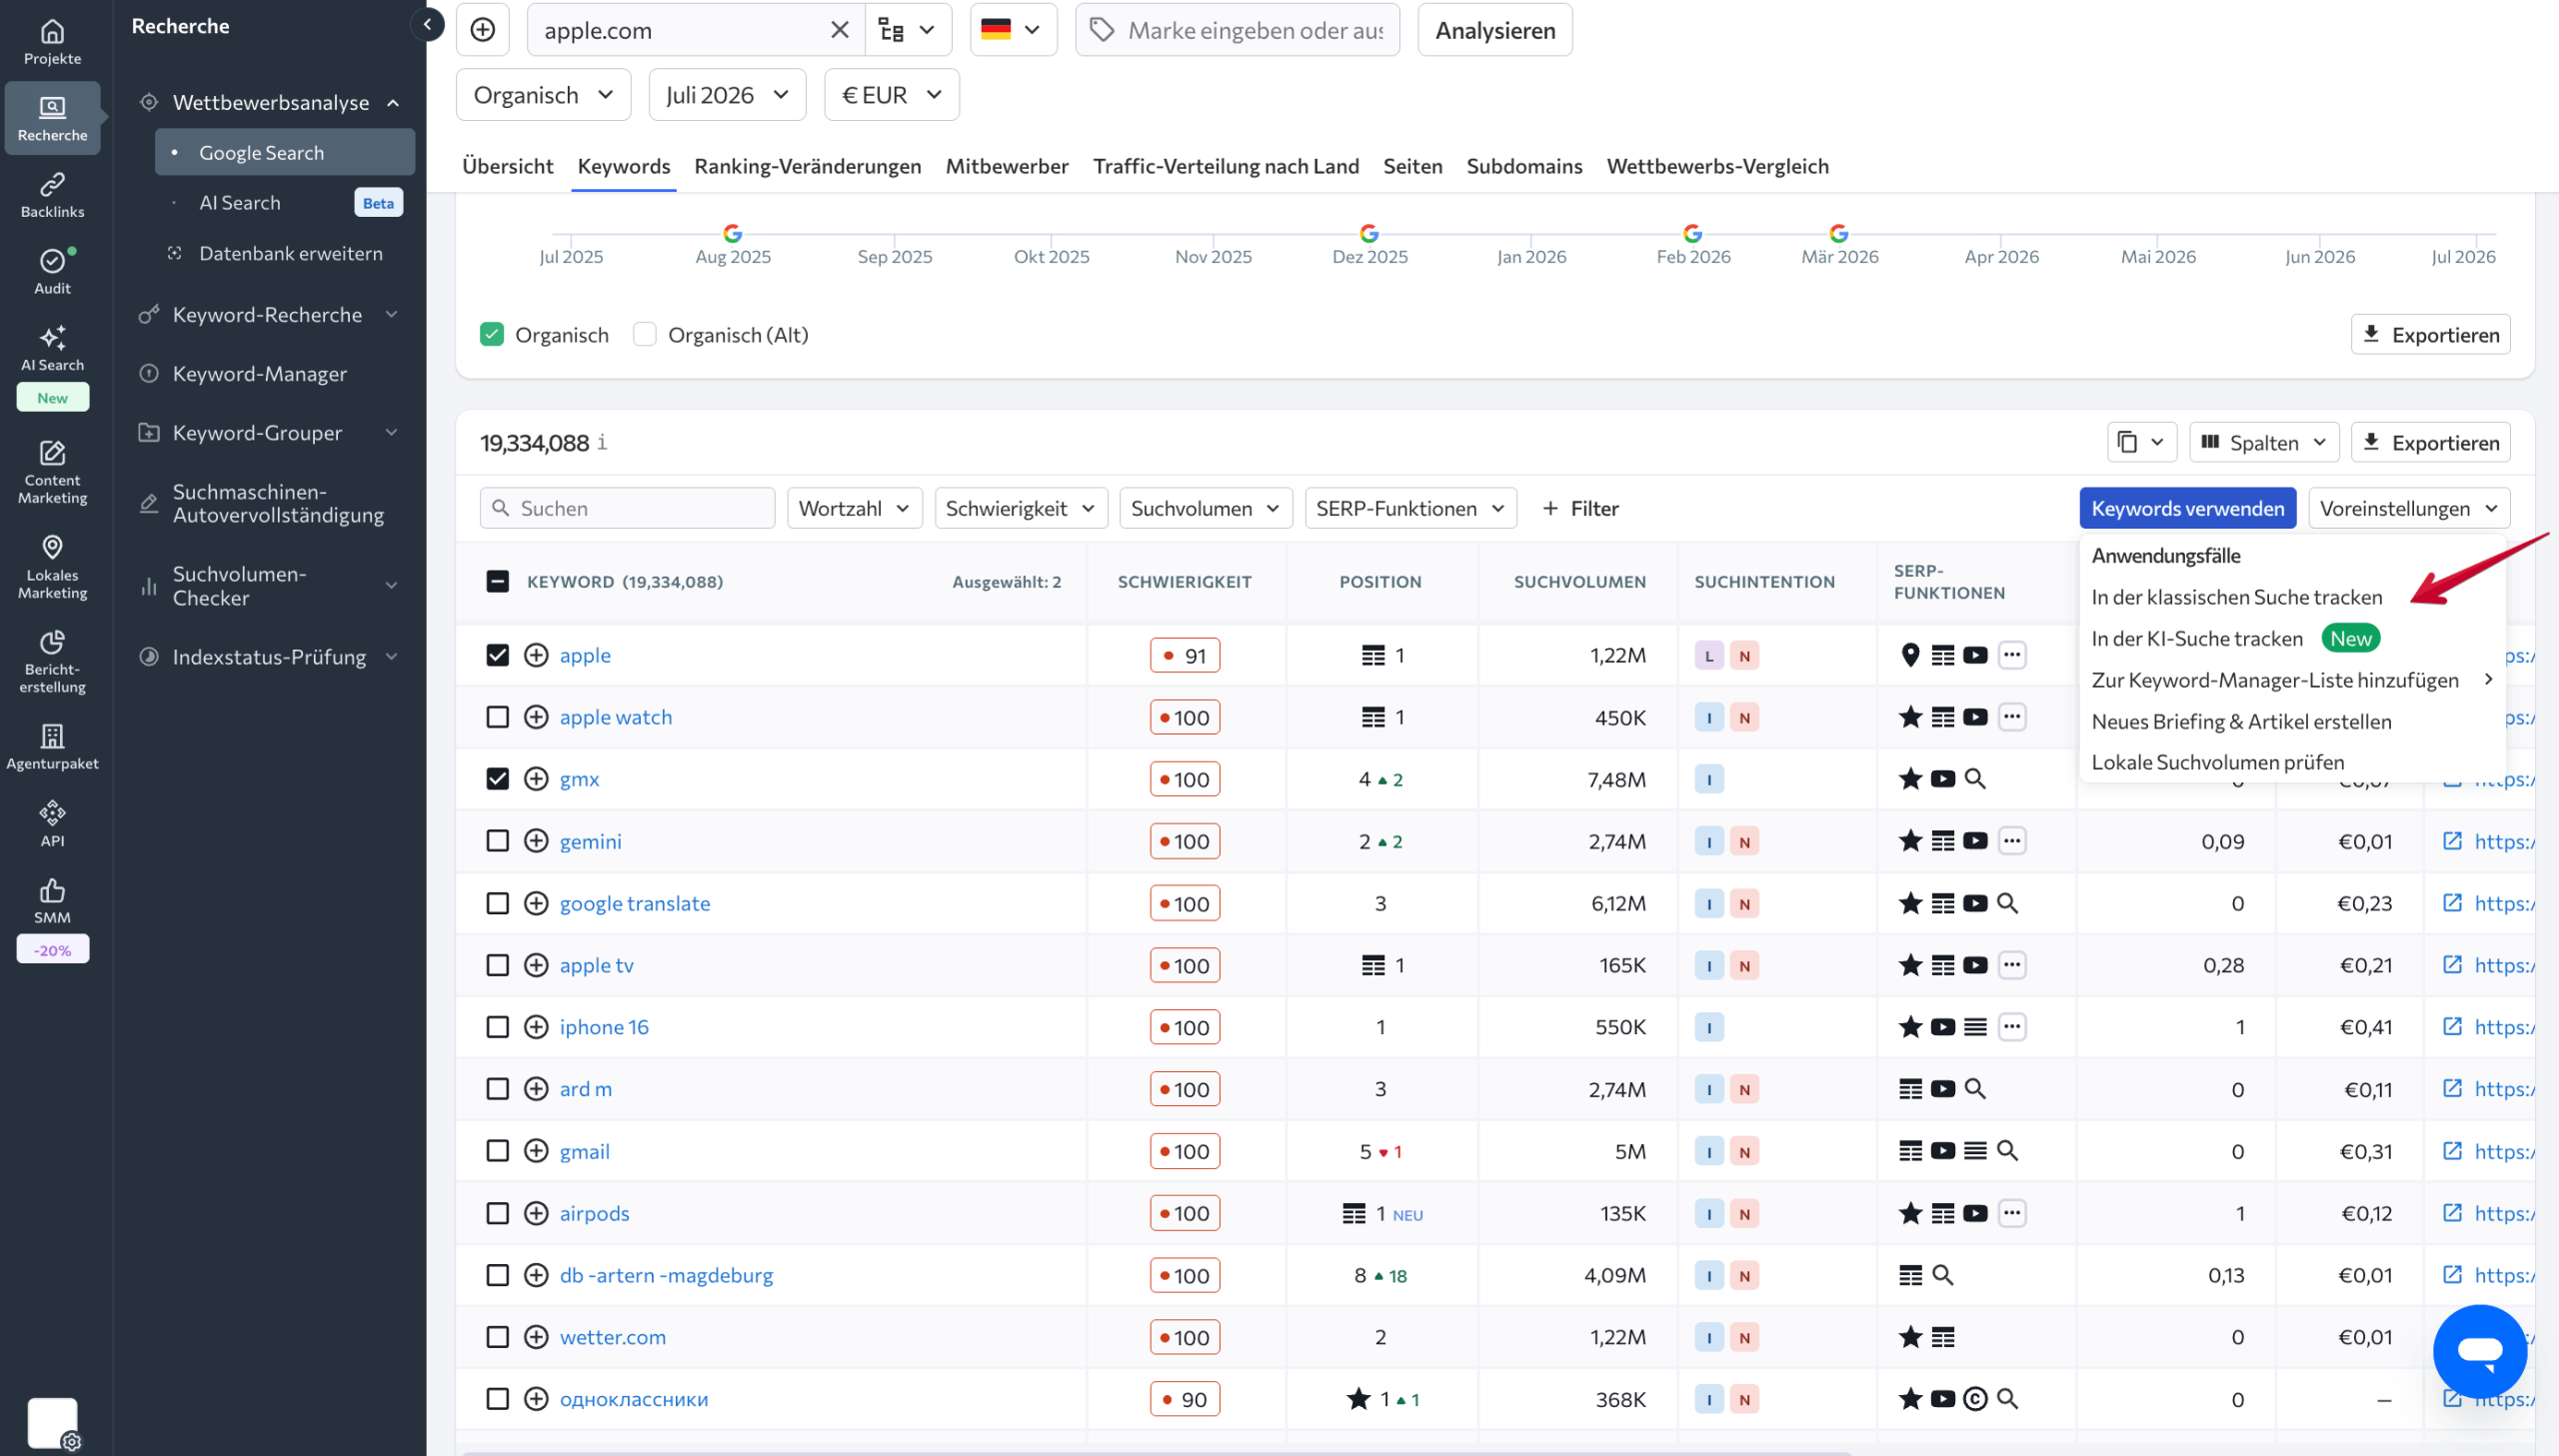Screen dimensions: 2559x1456
Task: Click the Keywords verwenden button
Action: click(x=2187, y=508)
